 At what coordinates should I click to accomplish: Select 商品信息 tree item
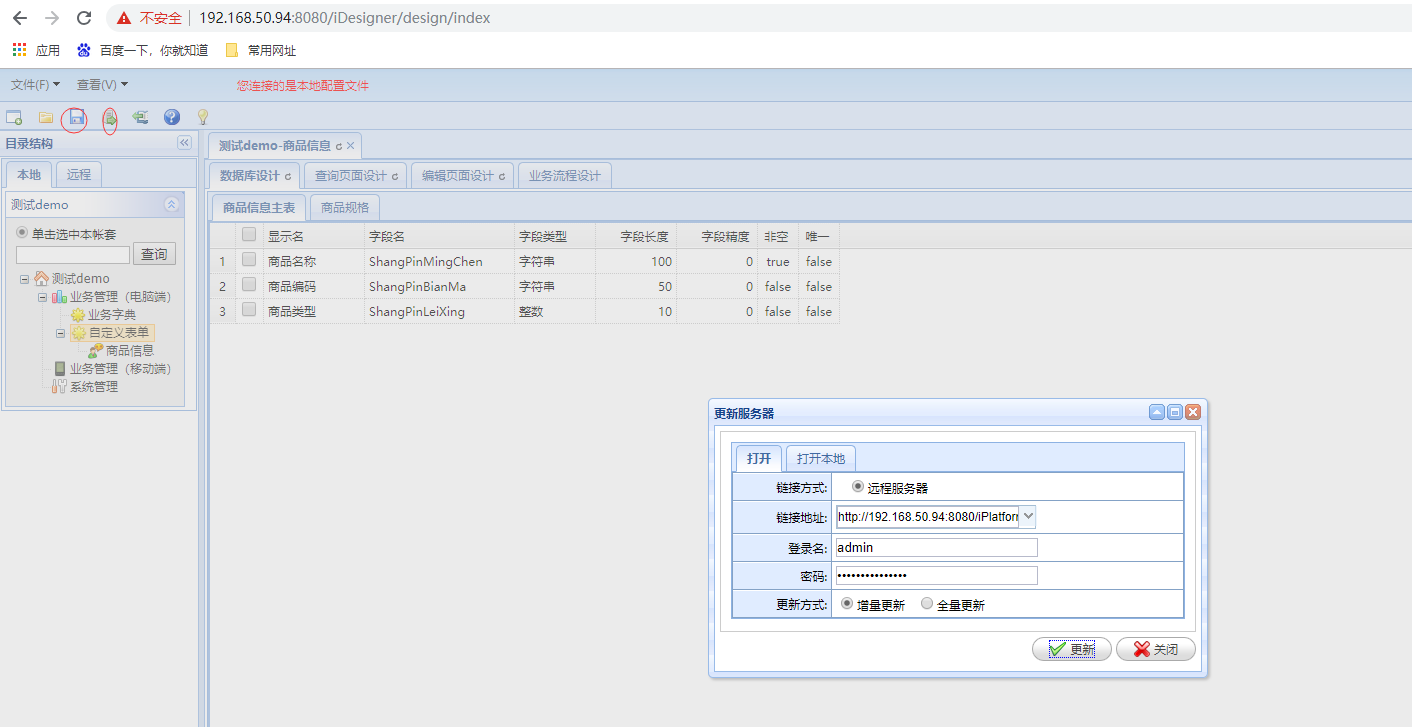(130, 351)
